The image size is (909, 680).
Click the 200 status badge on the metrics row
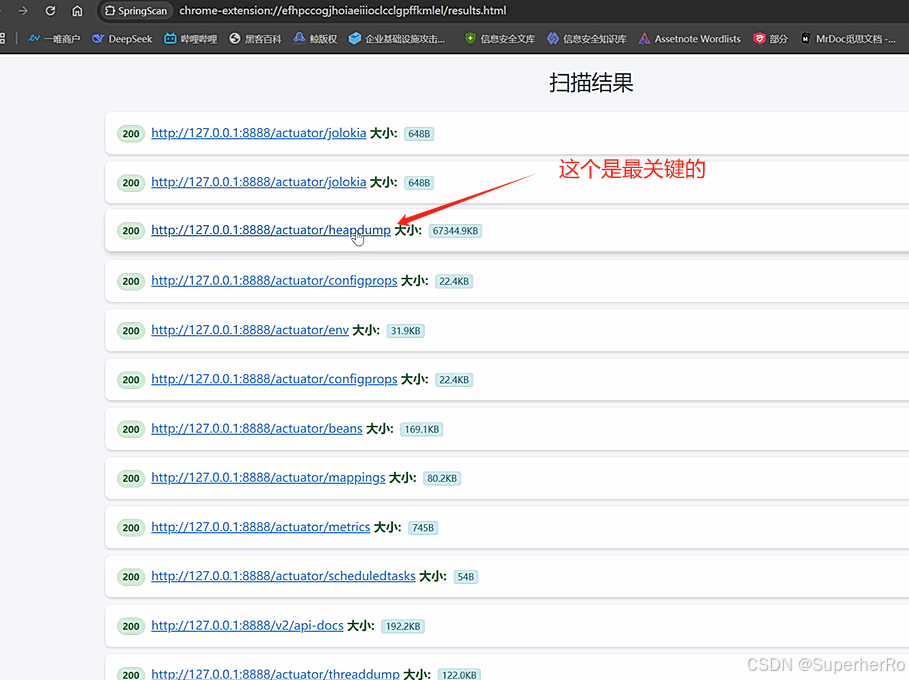click(x=131, y=528)
